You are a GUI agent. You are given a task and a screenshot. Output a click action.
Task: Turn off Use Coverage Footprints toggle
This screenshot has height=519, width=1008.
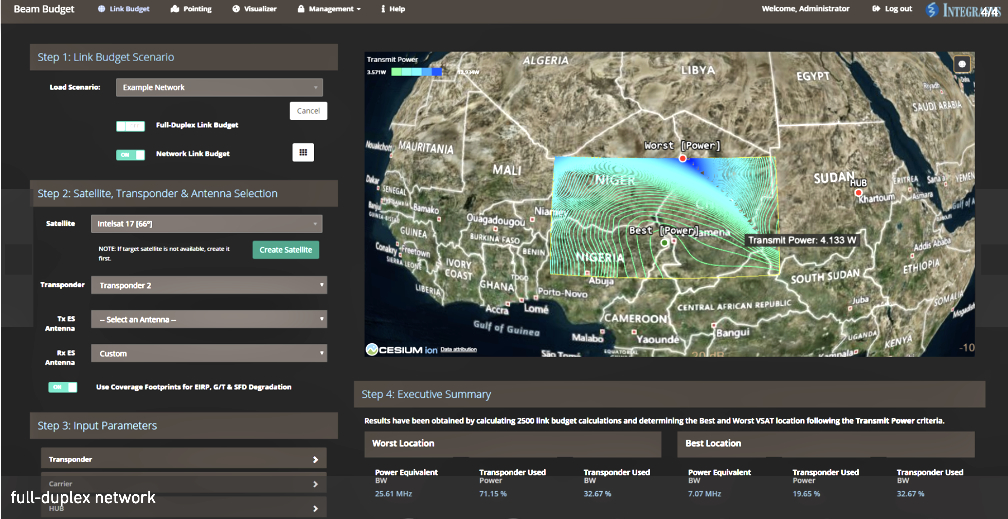[x=62, y=387]
